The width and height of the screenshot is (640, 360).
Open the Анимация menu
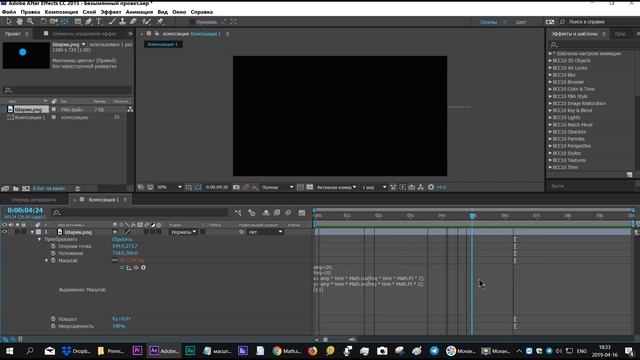click(x=139, y=12)
